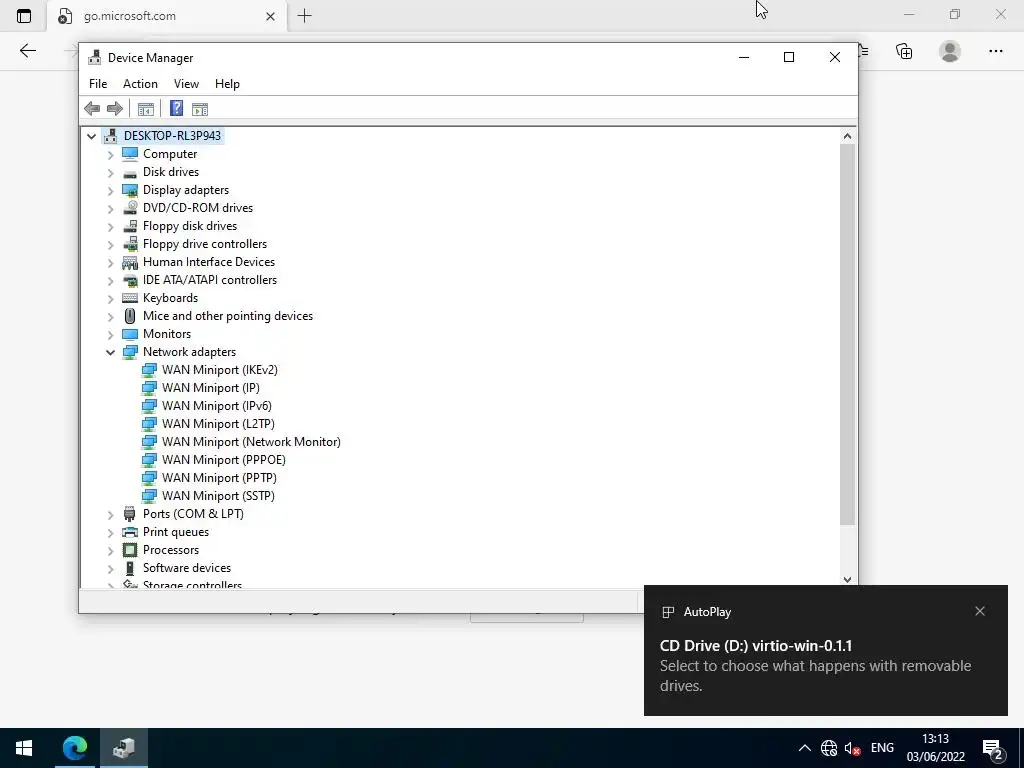This screenshot has height=768, width=1024.
Task: Select the Keyboards icon
Action: [x=130, y=298]
